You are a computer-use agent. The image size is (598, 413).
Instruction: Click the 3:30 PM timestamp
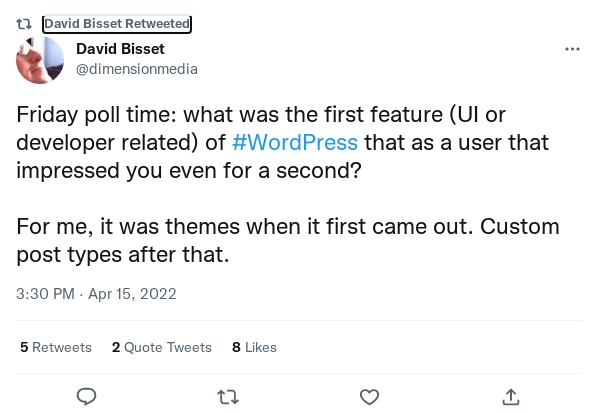click(x=45, y=294)
